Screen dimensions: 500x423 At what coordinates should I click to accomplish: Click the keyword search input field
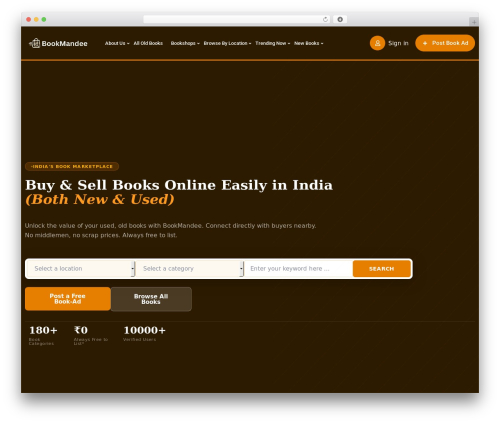tap(298, 269)
